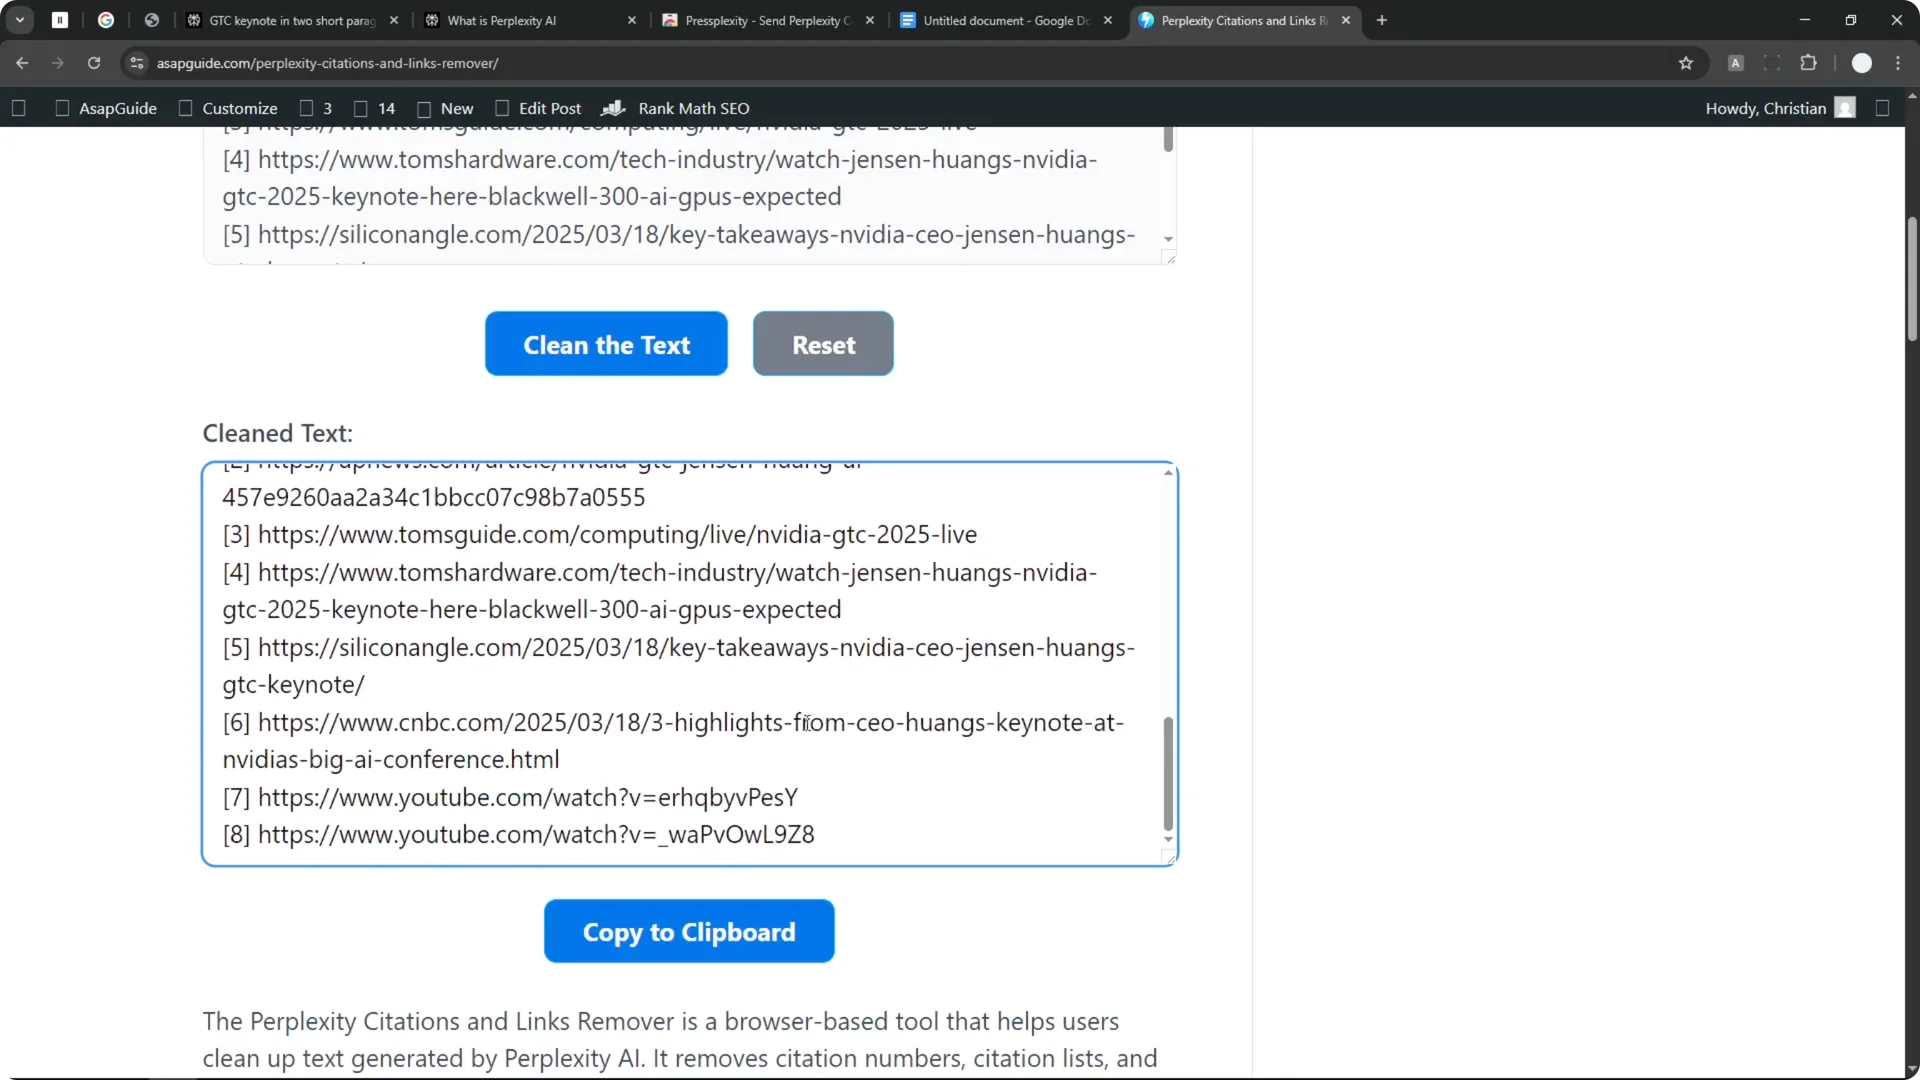Toggle the 'A' accessibility extension icon
Viewport: 1920px width, 1080px height.
coord(1737,62)
